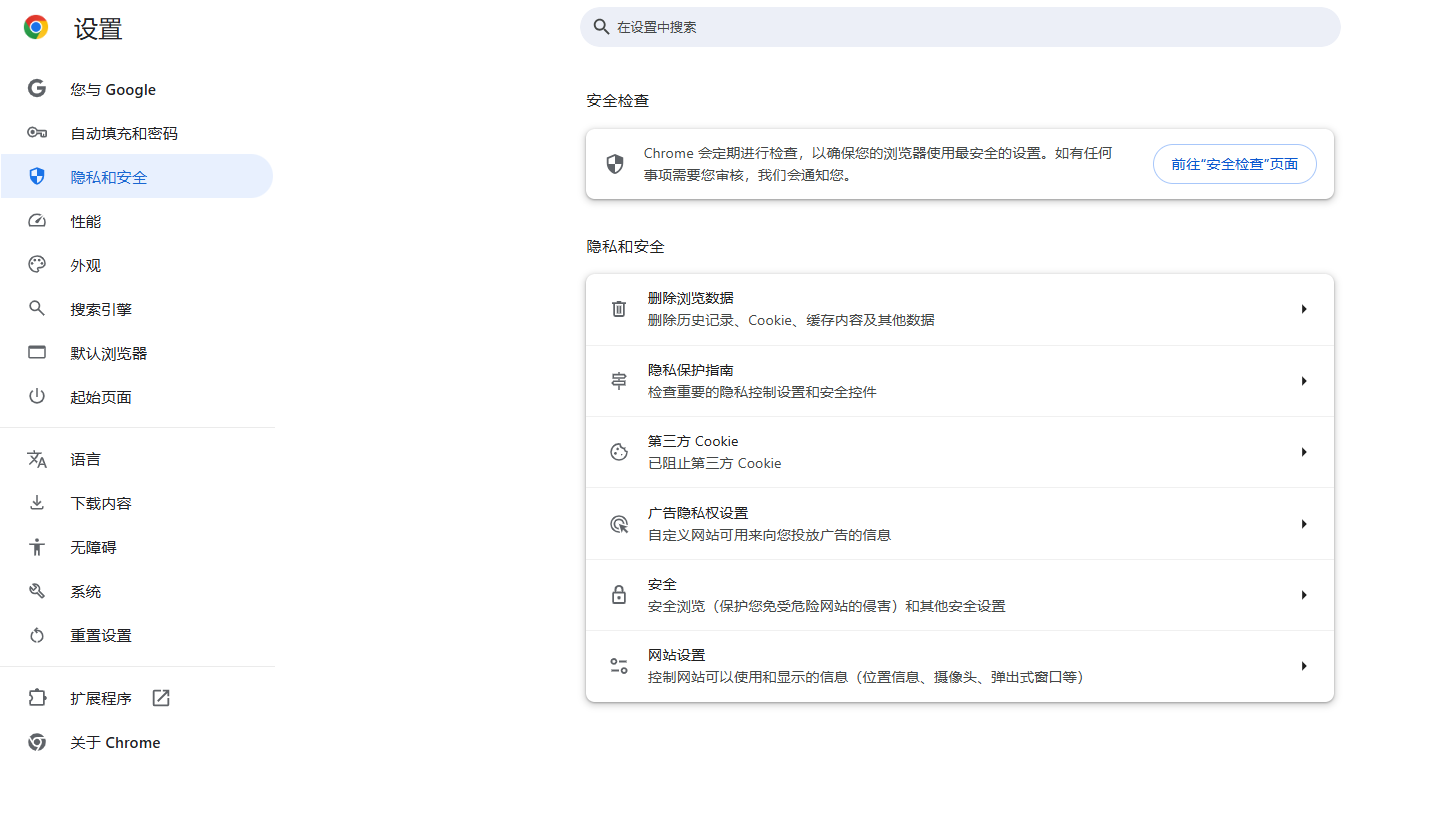Image resolution: width=1441 pixels, height=840 pixels.
Task: Click the power icon for 起始页面
Action: pyautogui.click(x=37, y=397)
